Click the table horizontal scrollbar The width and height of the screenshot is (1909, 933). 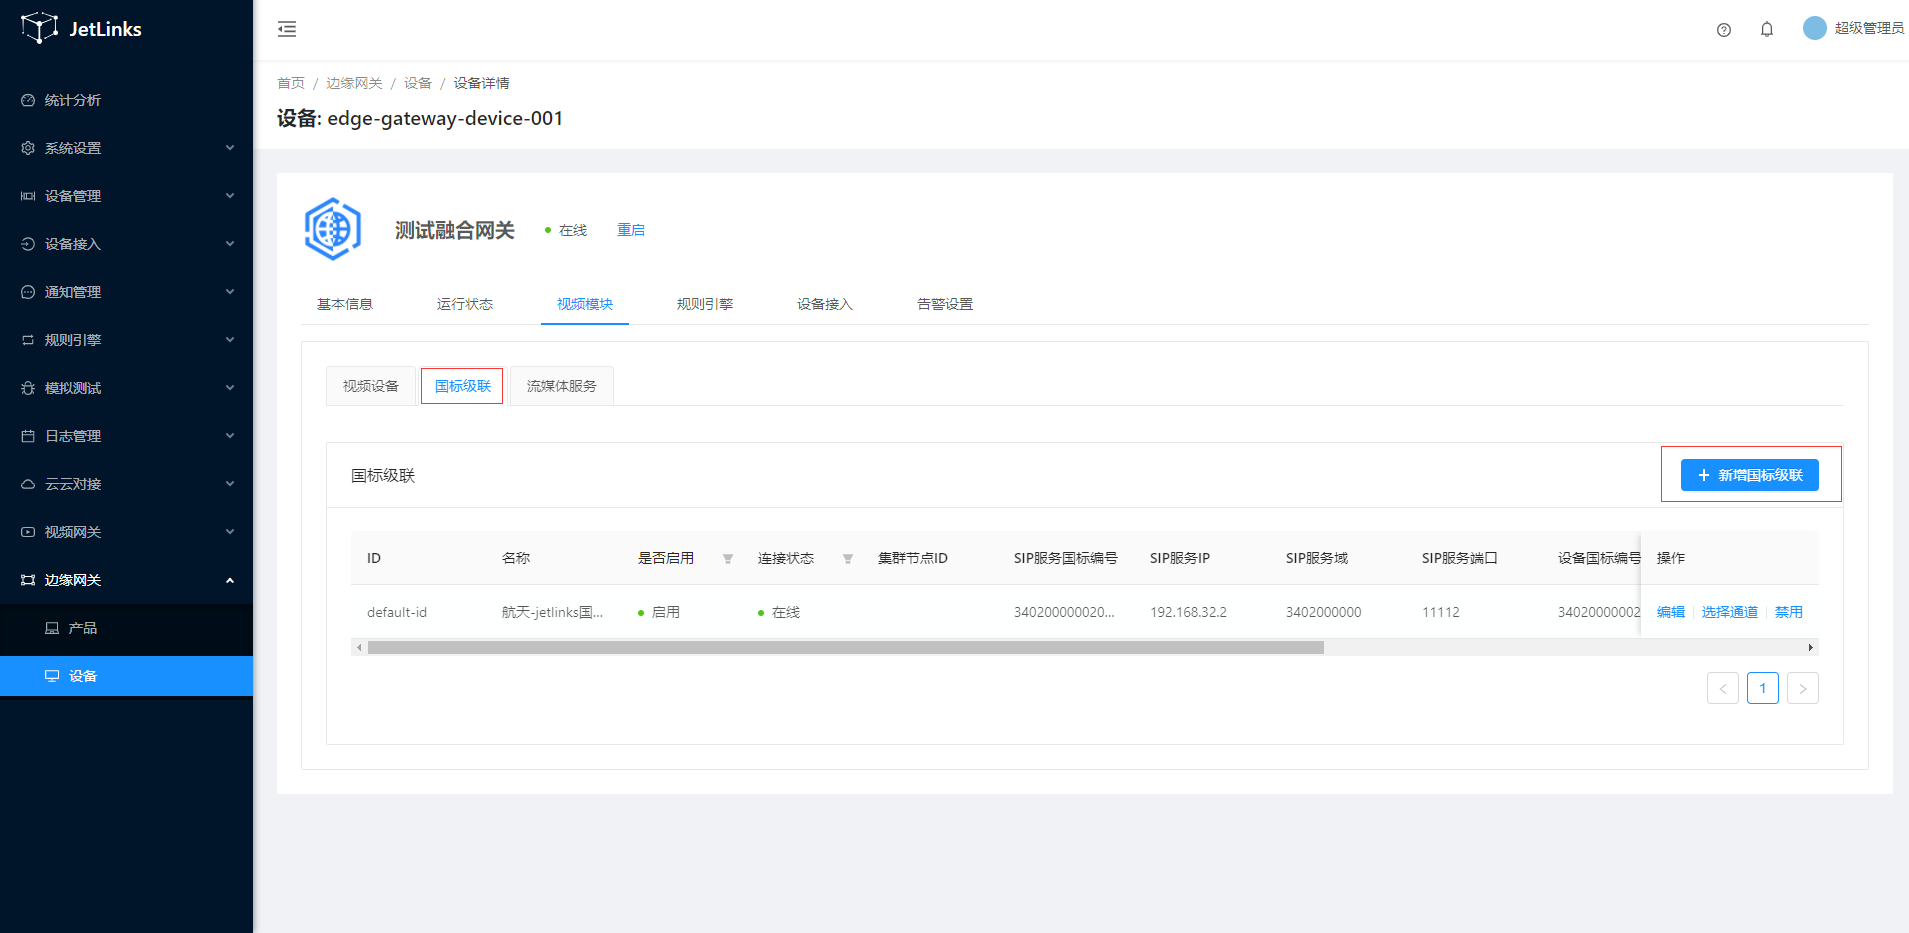tap(845, 648)
